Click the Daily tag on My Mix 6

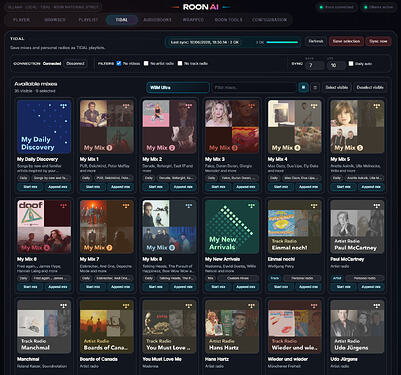point(23,278)
